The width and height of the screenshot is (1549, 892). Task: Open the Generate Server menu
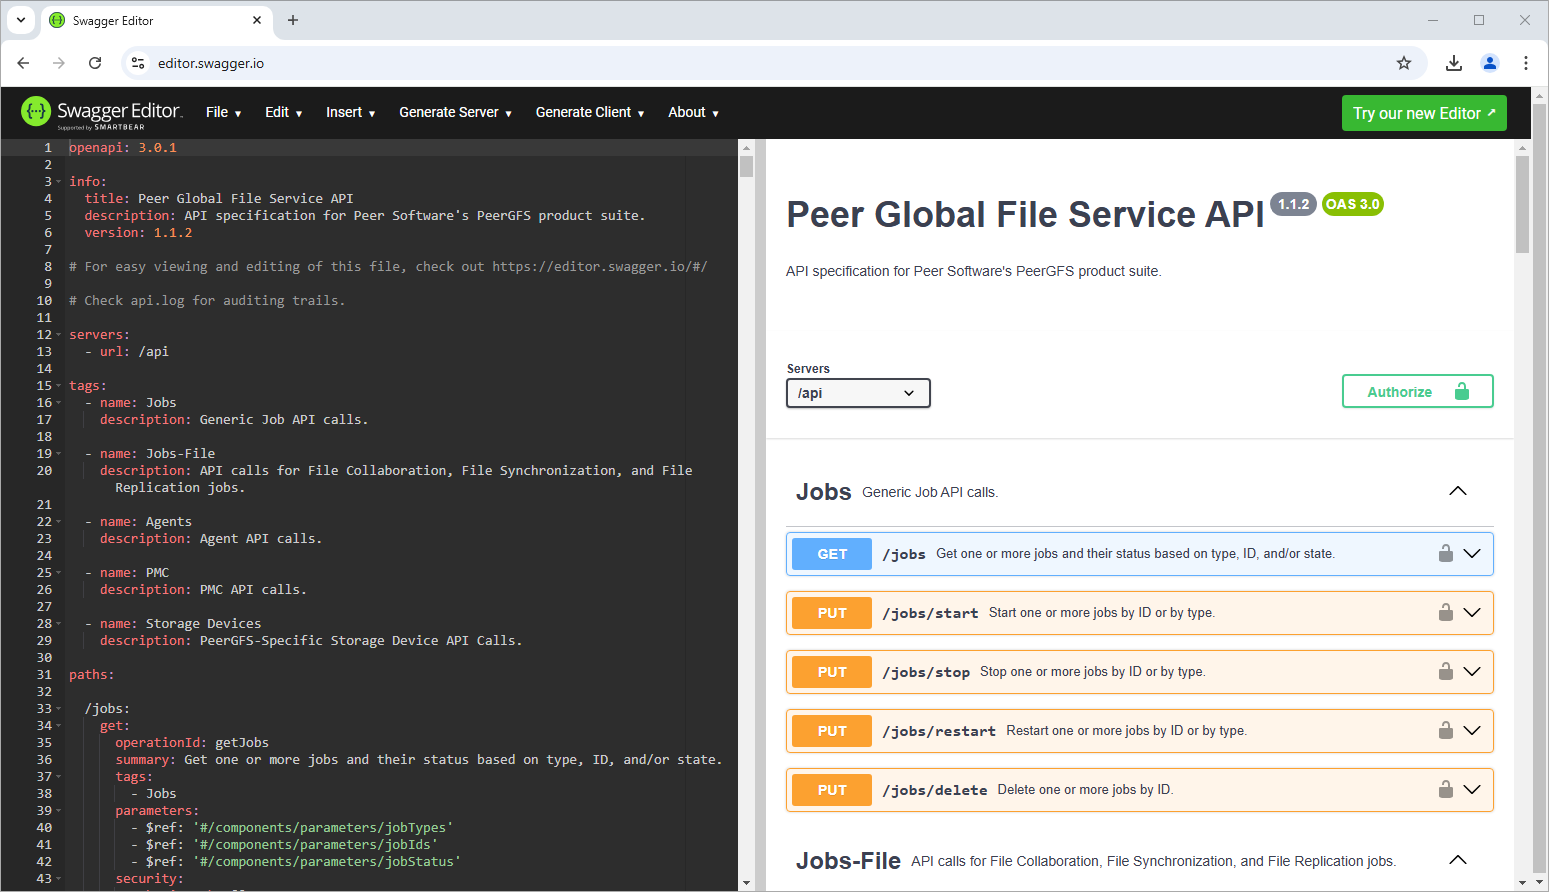(x=455, y=113)
